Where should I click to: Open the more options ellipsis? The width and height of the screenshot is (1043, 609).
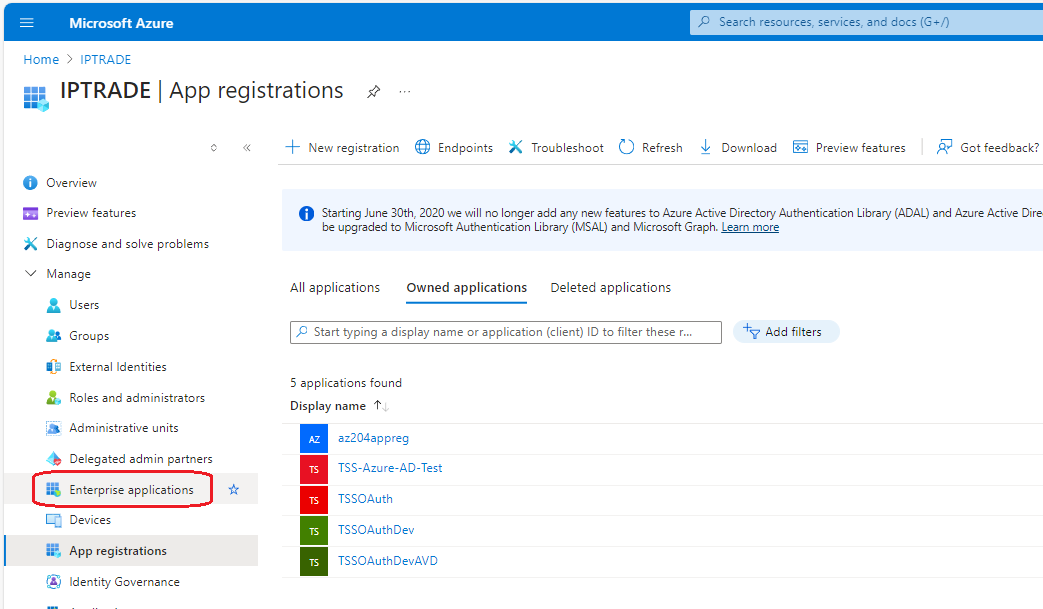[x=404, y=92]
